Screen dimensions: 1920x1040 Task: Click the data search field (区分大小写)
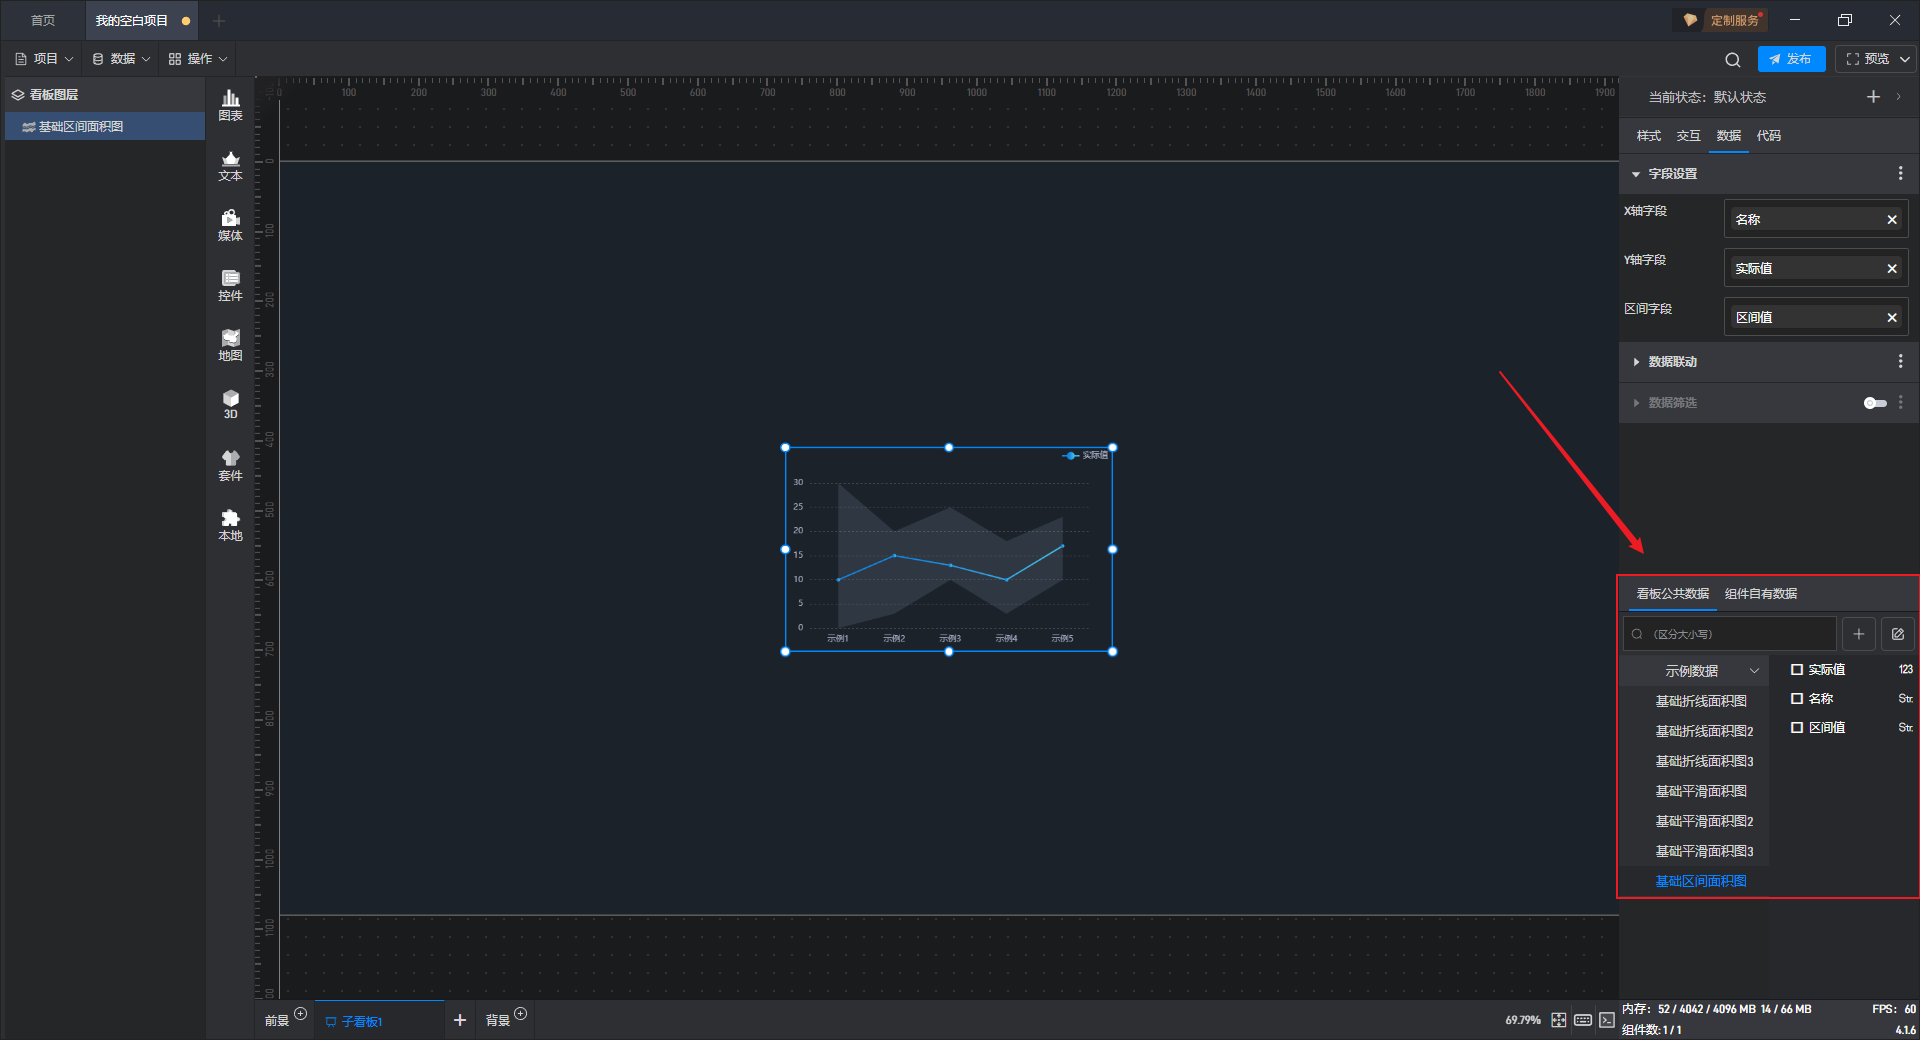tap(1730, 634)
